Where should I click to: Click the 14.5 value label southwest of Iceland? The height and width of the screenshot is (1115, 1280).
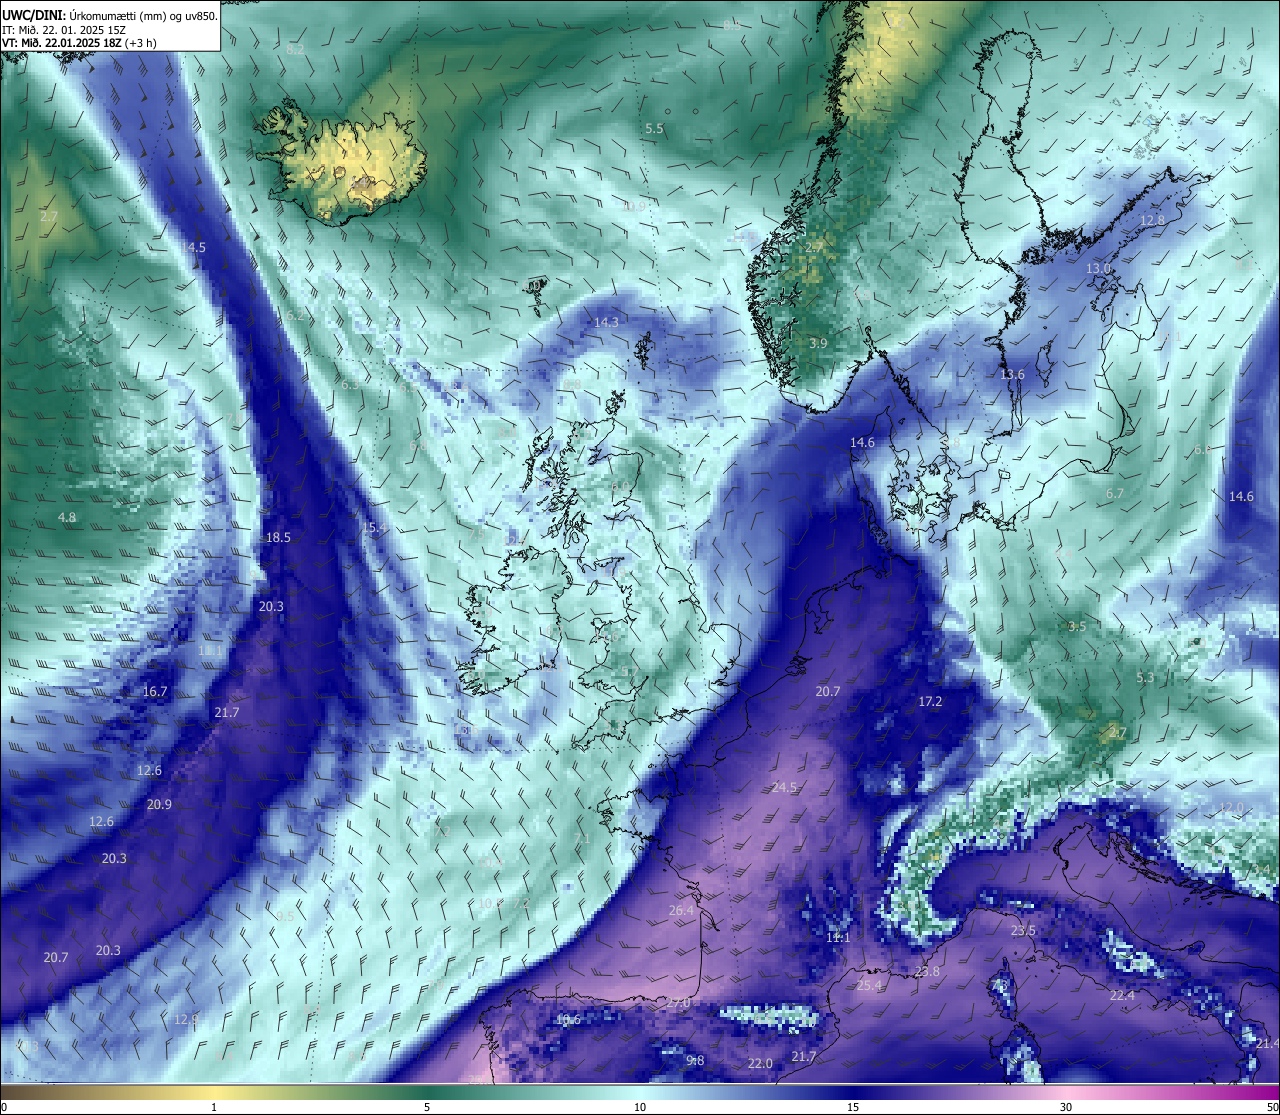pos(194,248)
